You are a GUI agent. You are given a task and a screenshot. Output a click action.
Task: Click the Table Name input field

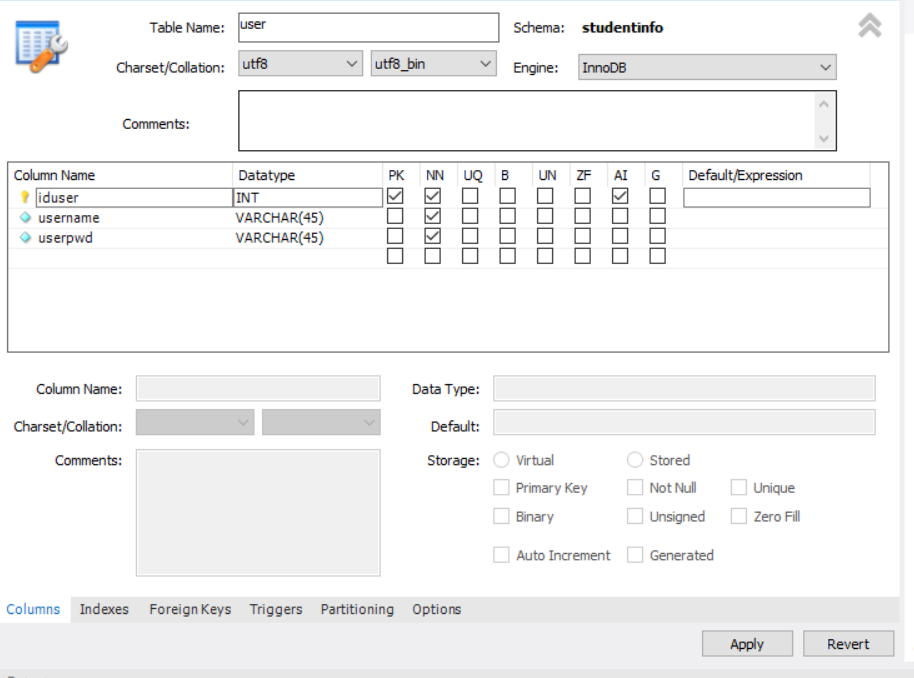coord(368,27)
